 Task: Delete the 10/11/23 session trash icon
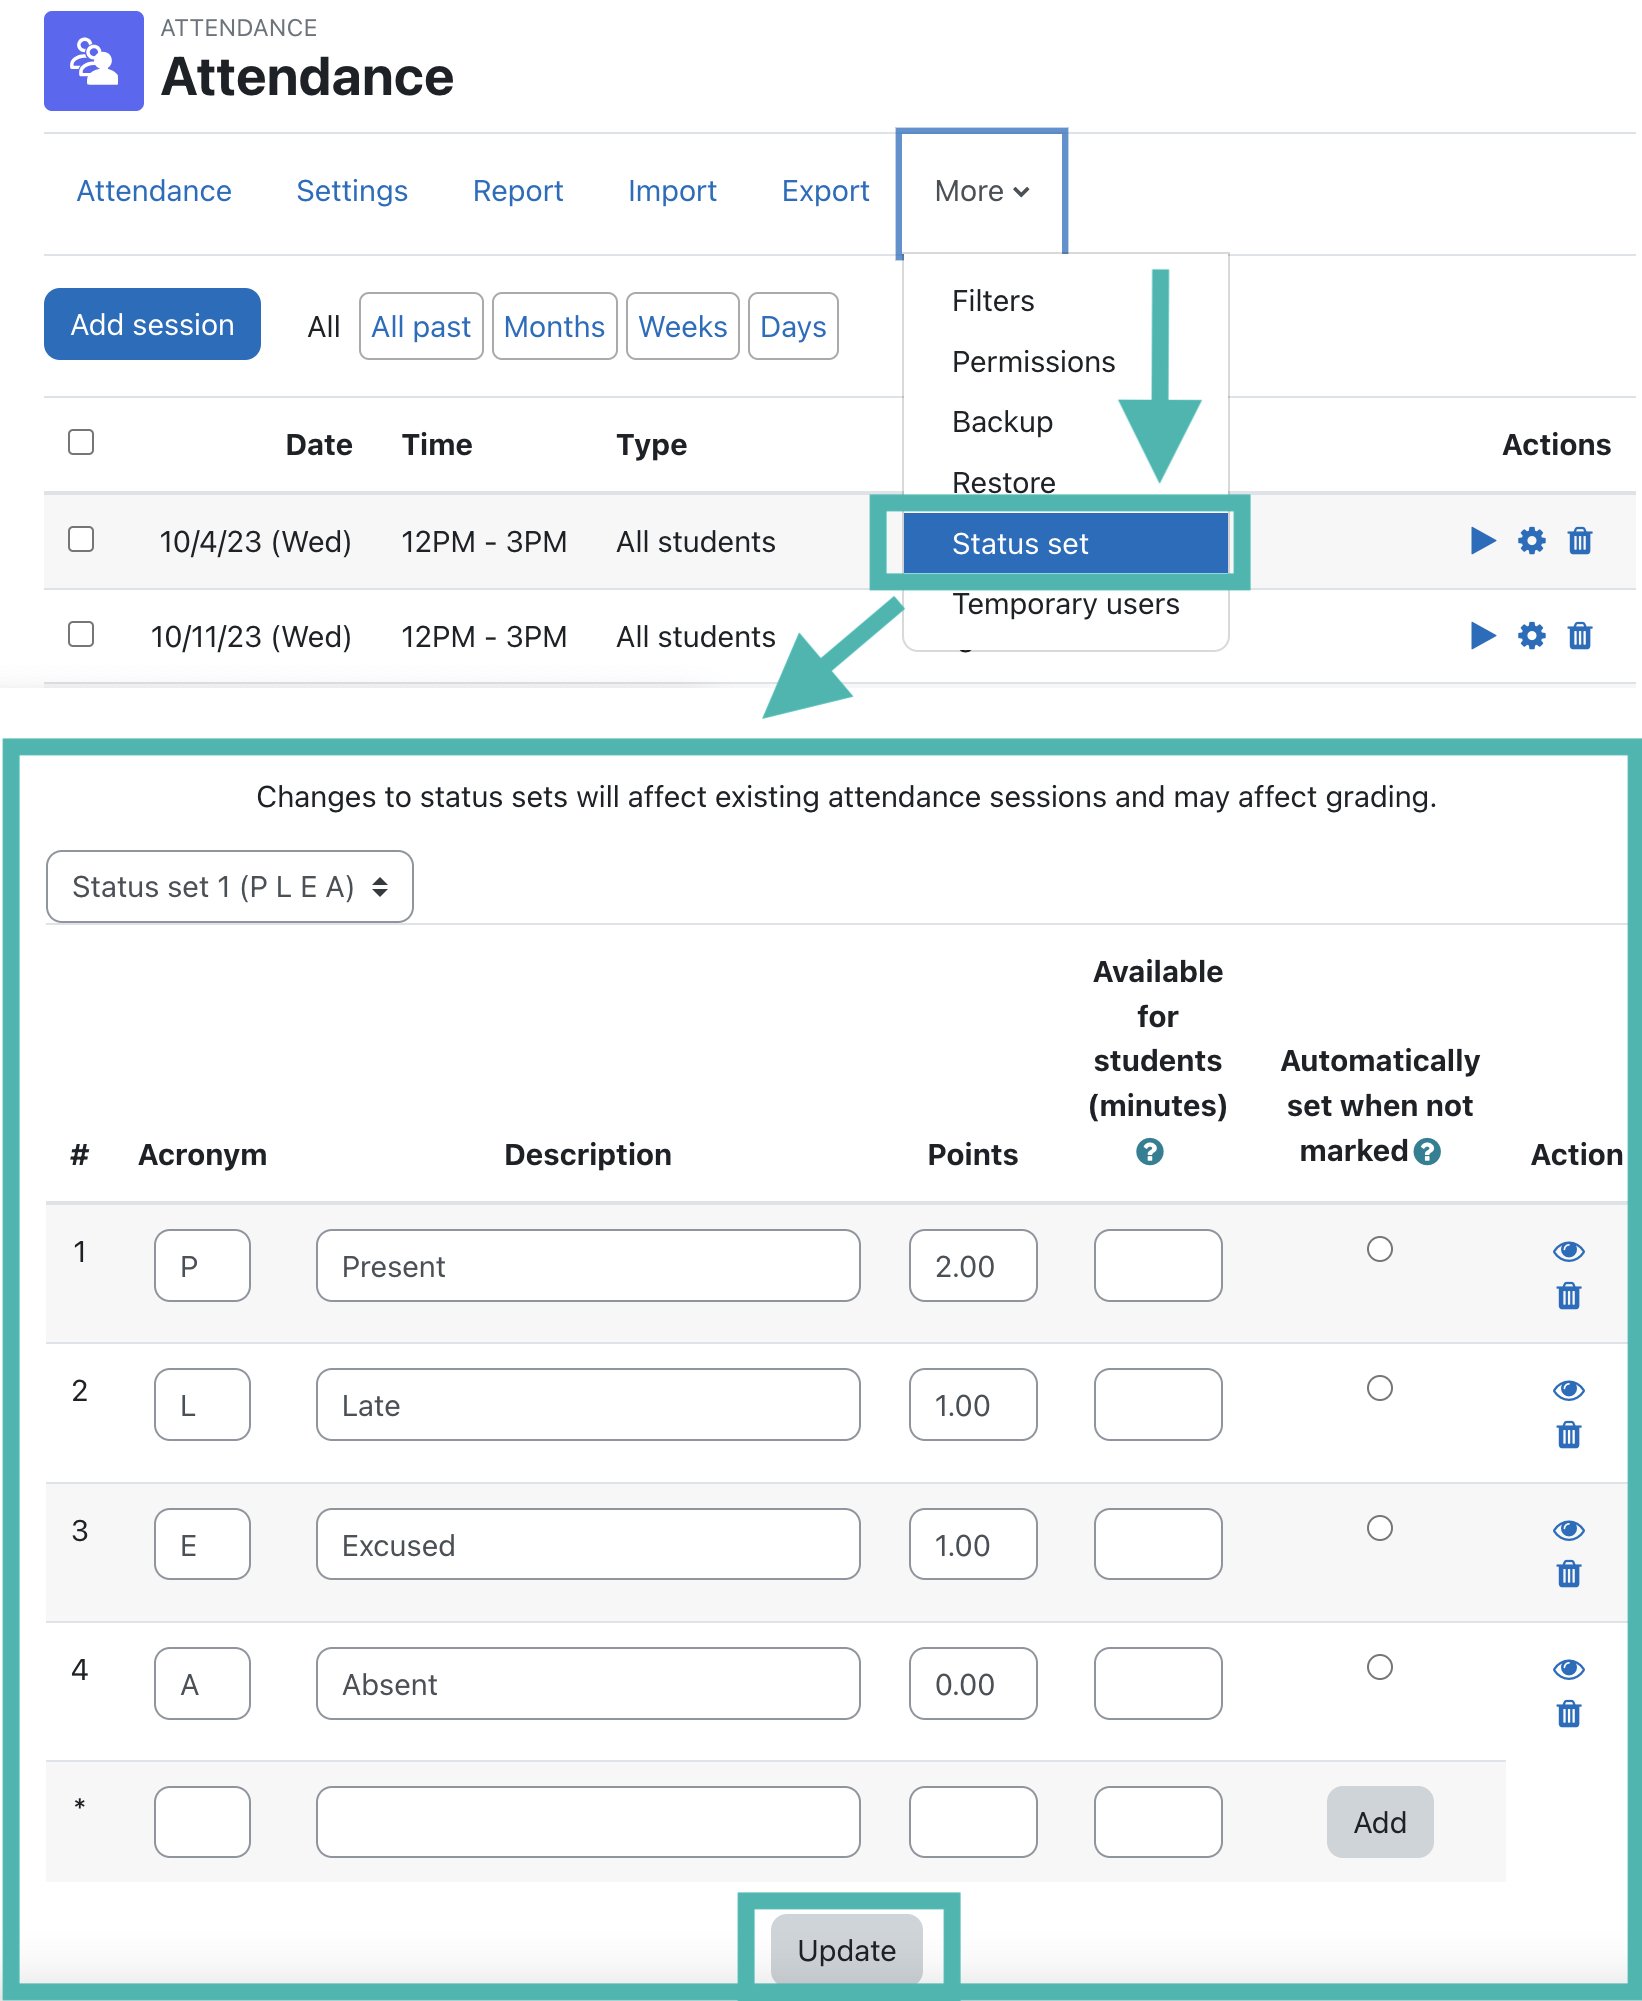pyautogui.click(x=1580, y=635)
